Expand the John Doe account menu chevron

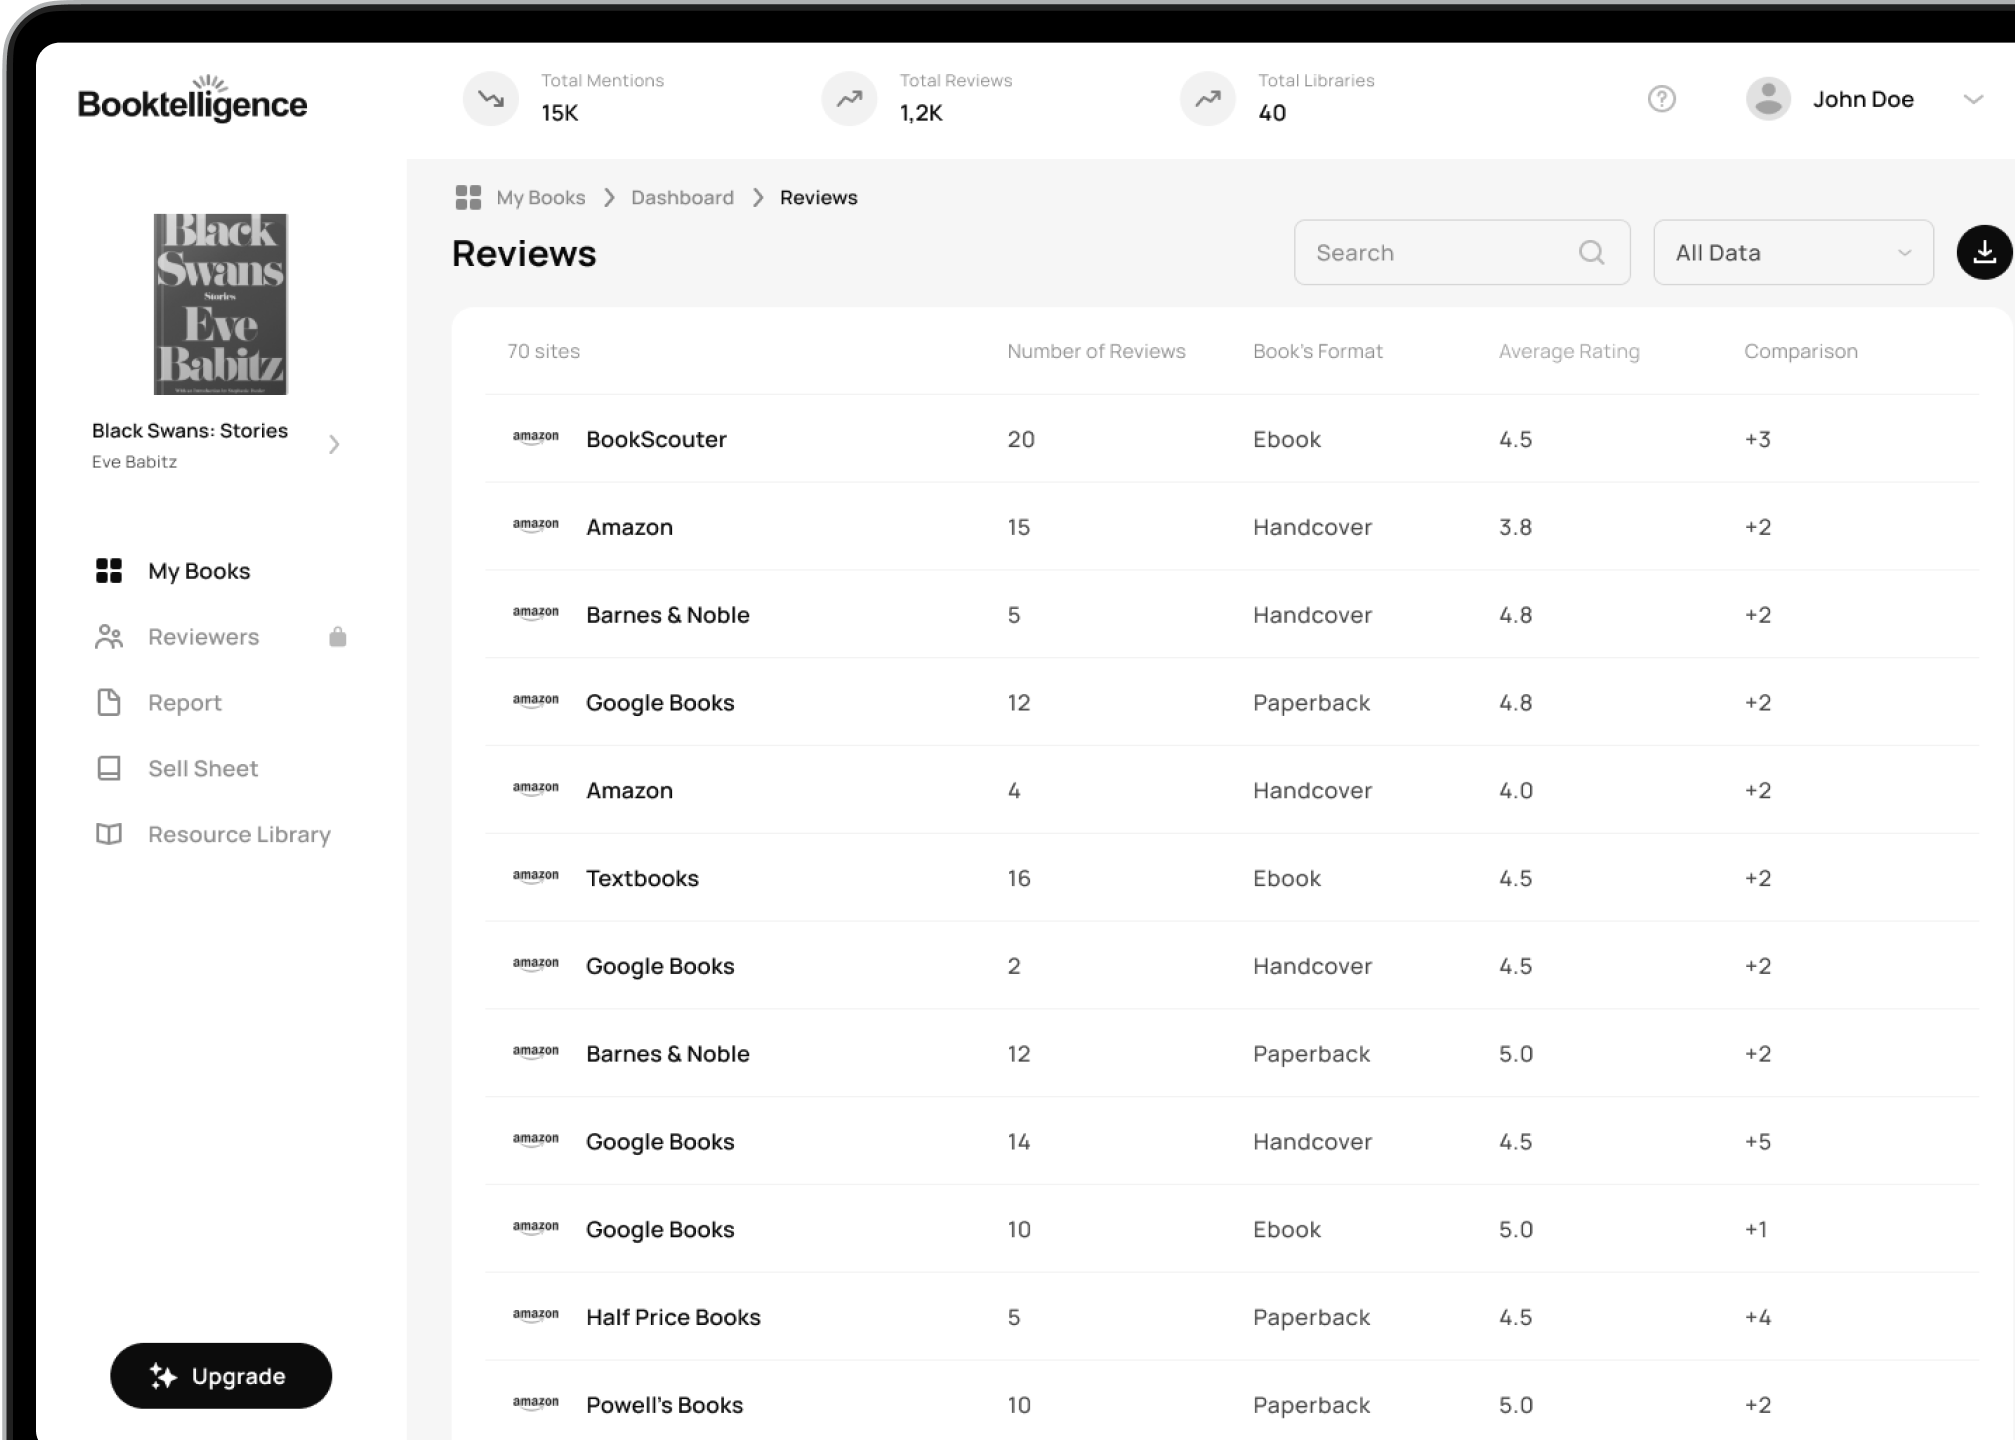pyautogui.click(x=1973, y=99)
